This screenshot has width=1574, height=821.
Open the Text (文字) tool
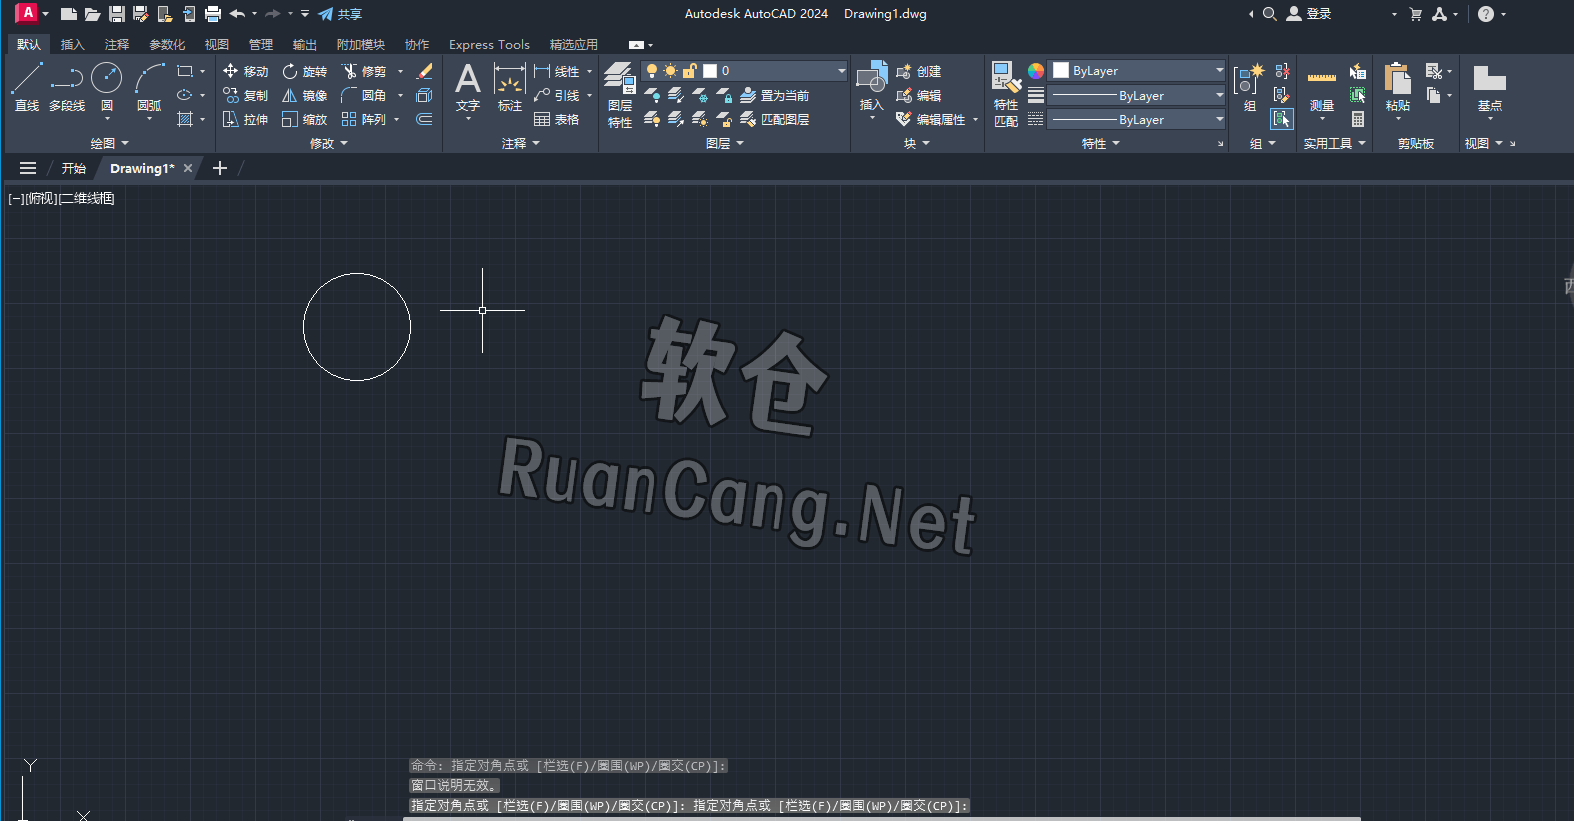[x=468, y=88]
